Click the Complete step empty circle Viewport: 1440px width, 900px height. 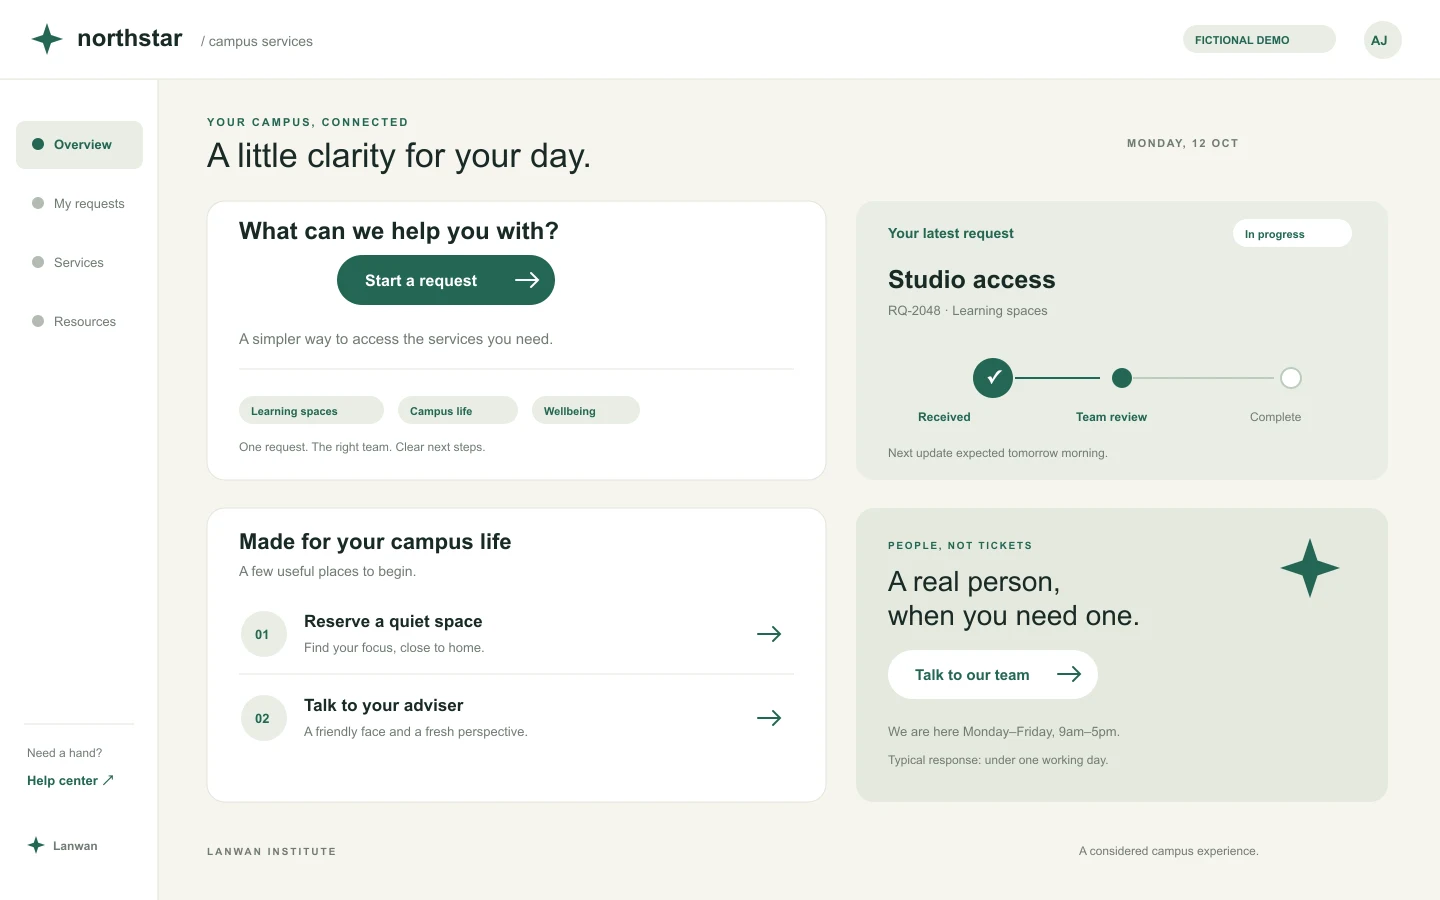coord(1291,378)
